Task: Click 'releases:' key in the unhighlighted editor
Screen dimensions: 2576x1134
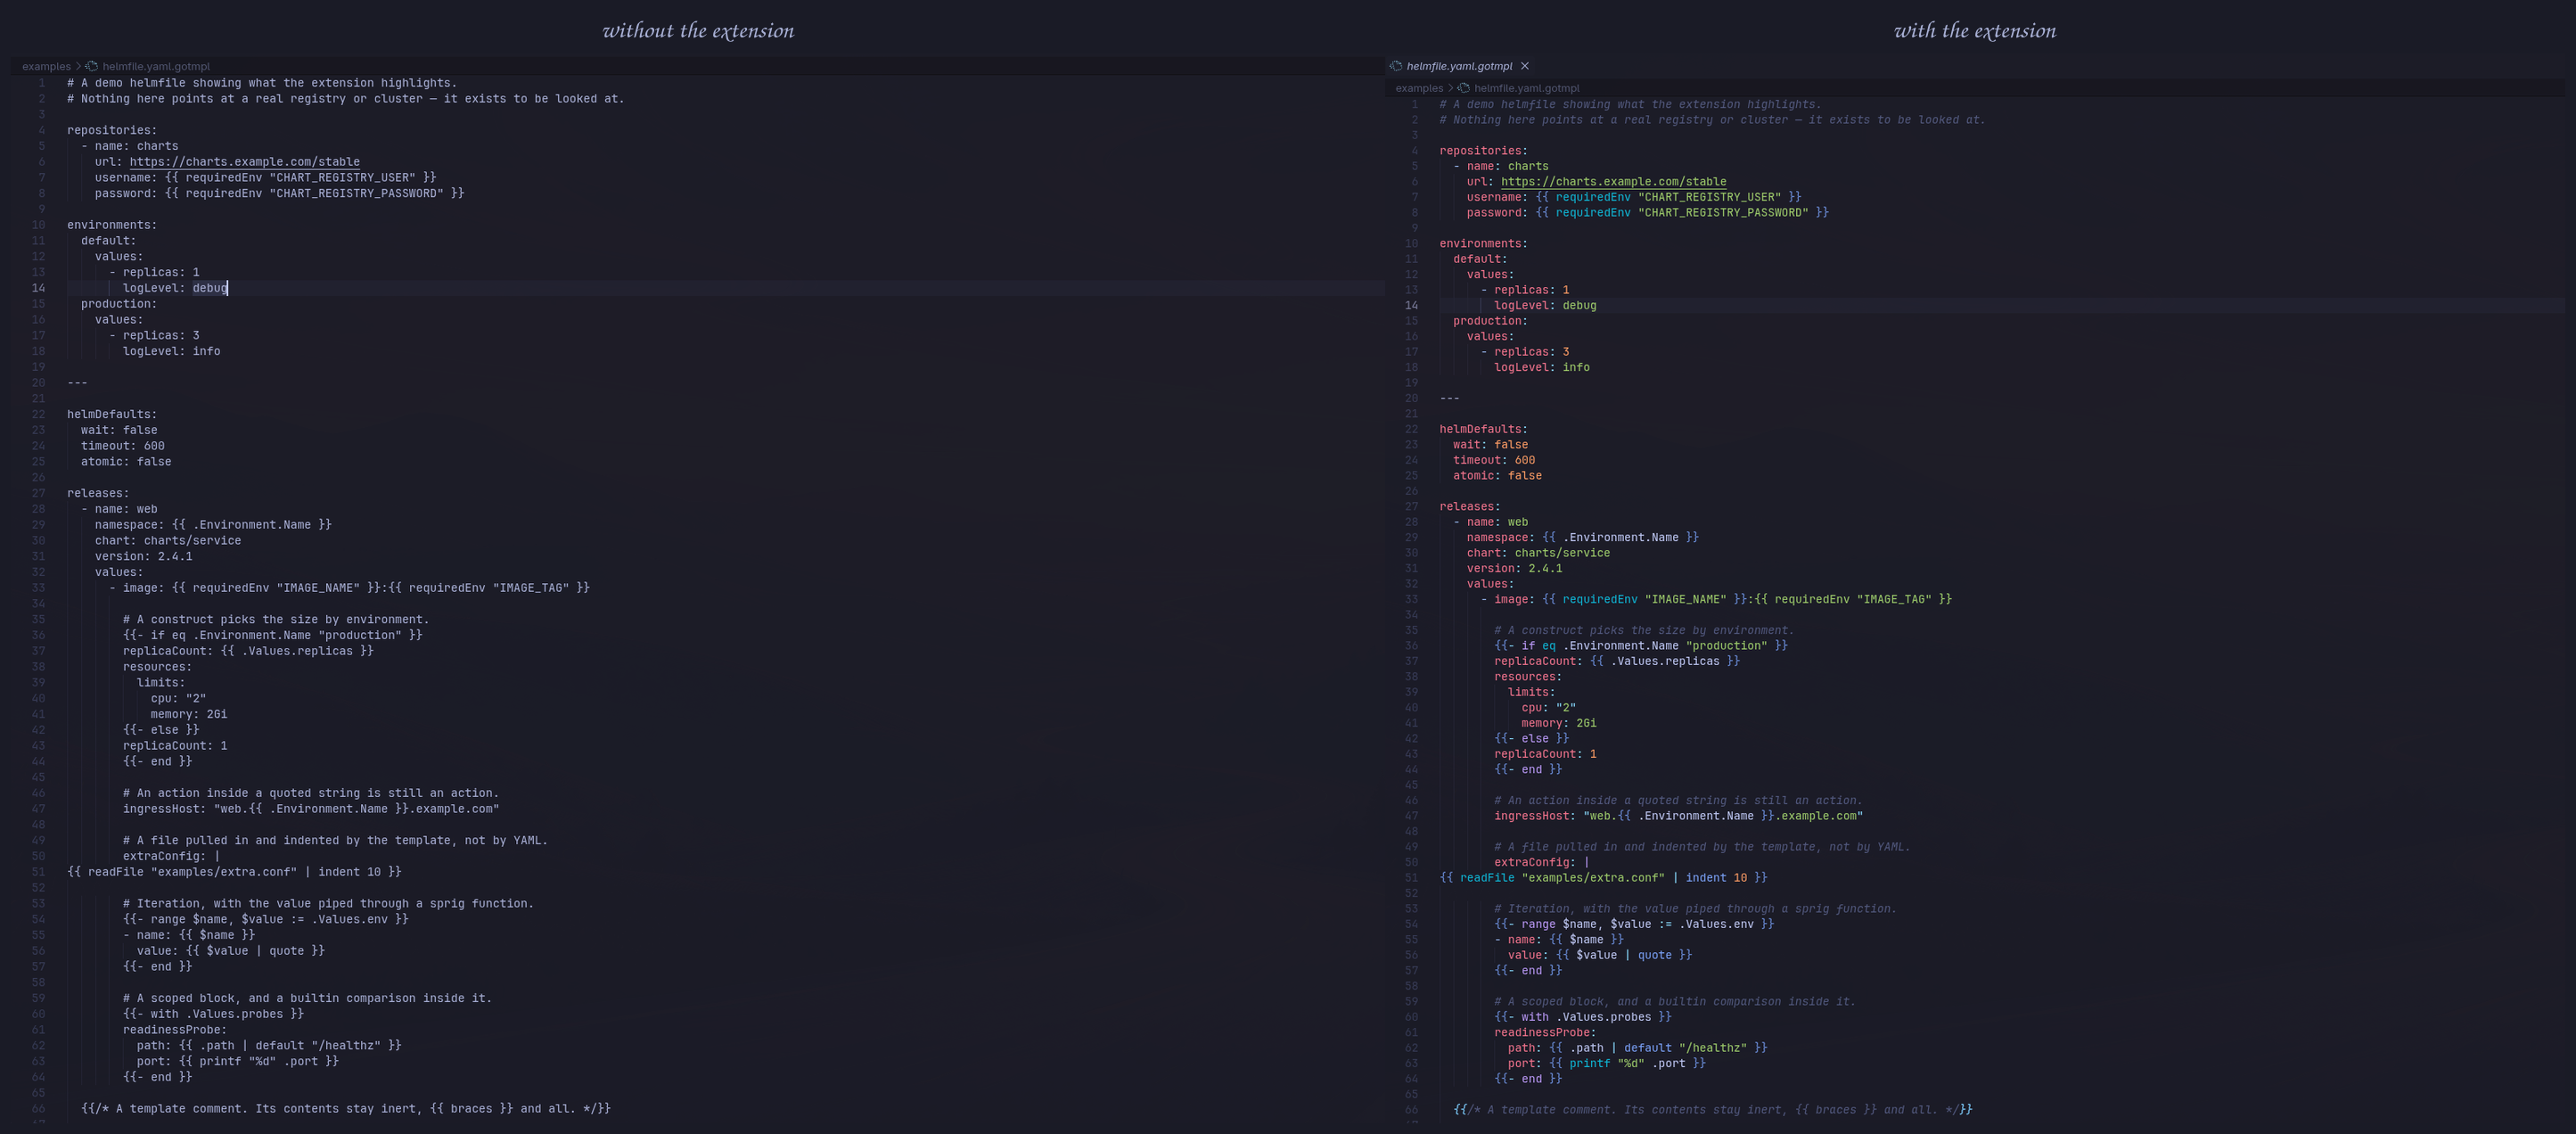Action: [x=98, y=493]
